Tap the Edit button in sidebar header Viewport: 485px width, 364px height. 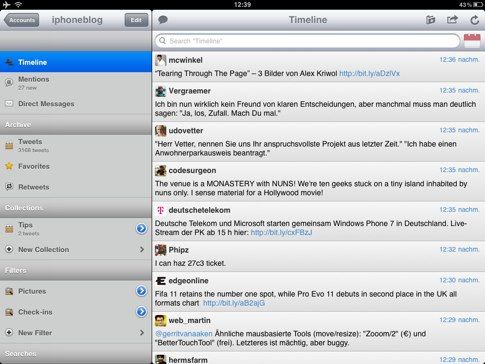pos(136,20)
